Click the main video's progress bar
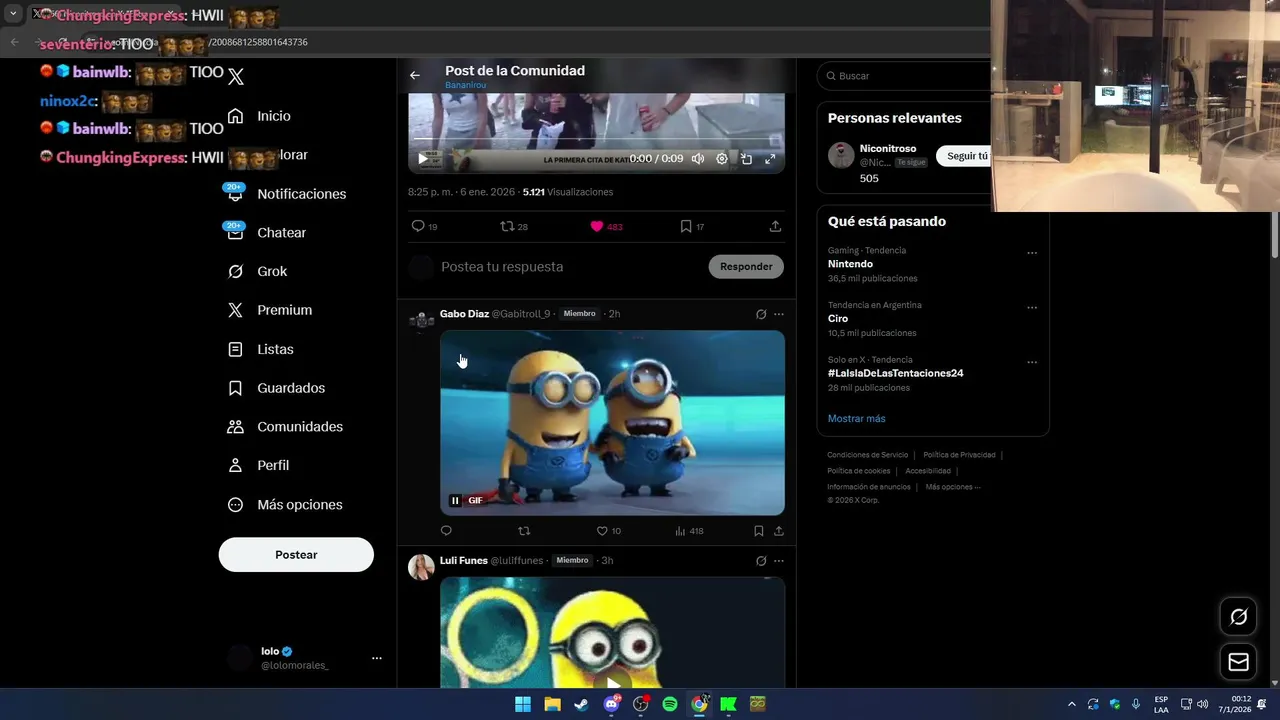The width and height of the screenshot is (1280, 720). [x=596, y=138]
